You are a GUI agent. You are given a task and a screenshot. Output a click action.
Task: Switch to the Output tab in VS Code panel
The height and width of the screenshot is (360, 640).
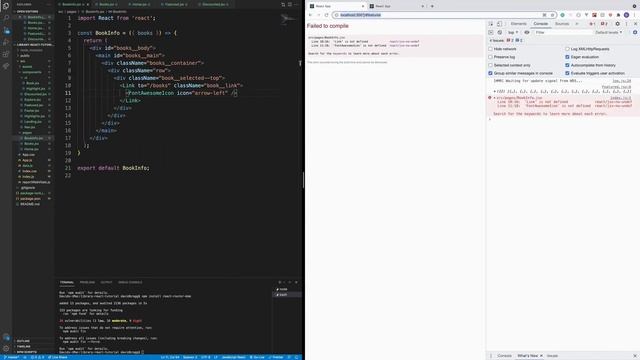[106, 282]
